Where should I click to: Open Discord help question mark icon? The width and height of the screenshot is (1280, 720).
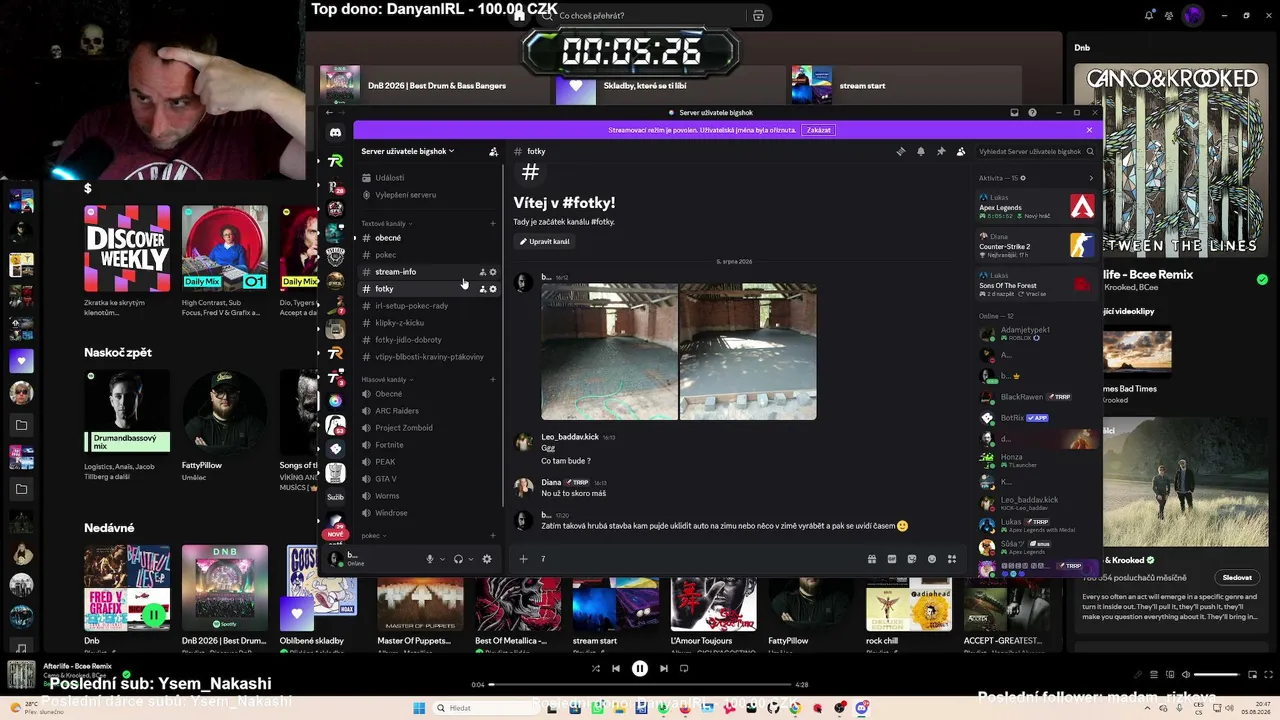pos(1032,113)
